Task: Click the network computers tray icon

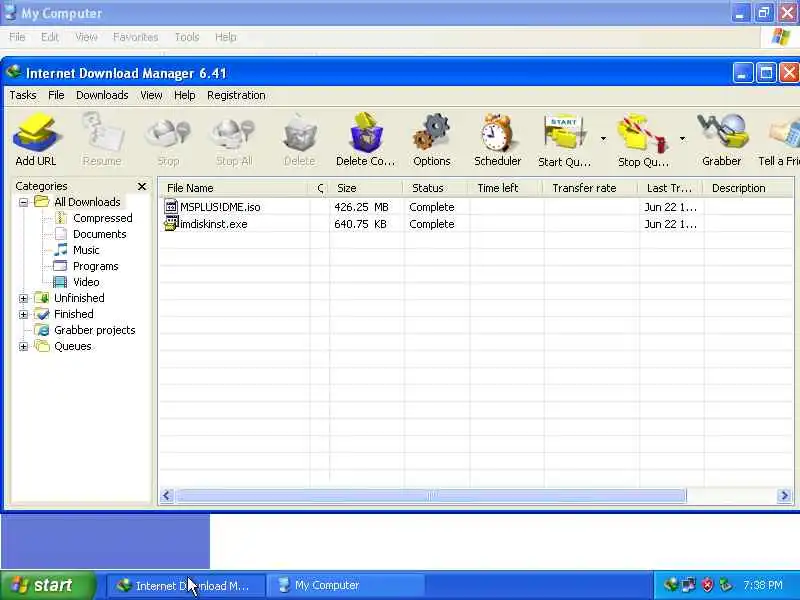Action: 689,585
